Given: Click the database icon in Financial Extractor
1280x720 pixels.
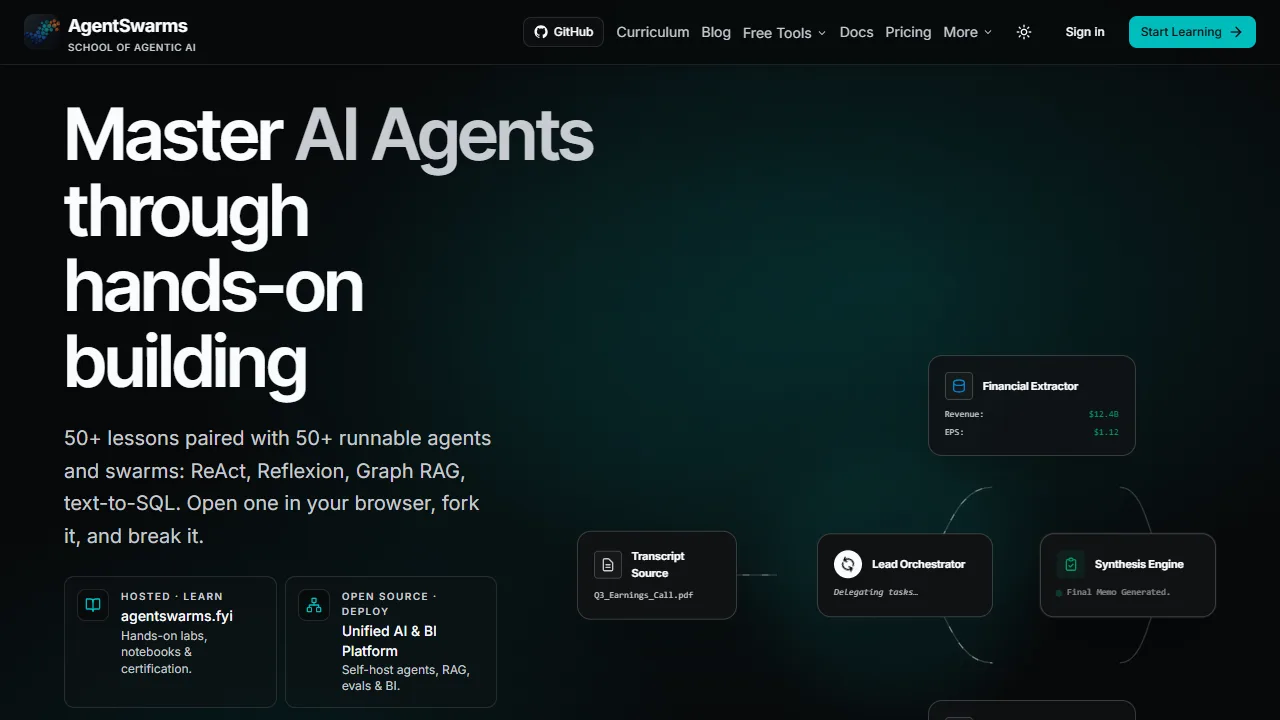Looking at the screenshot, I should click(x=959, y=386).
